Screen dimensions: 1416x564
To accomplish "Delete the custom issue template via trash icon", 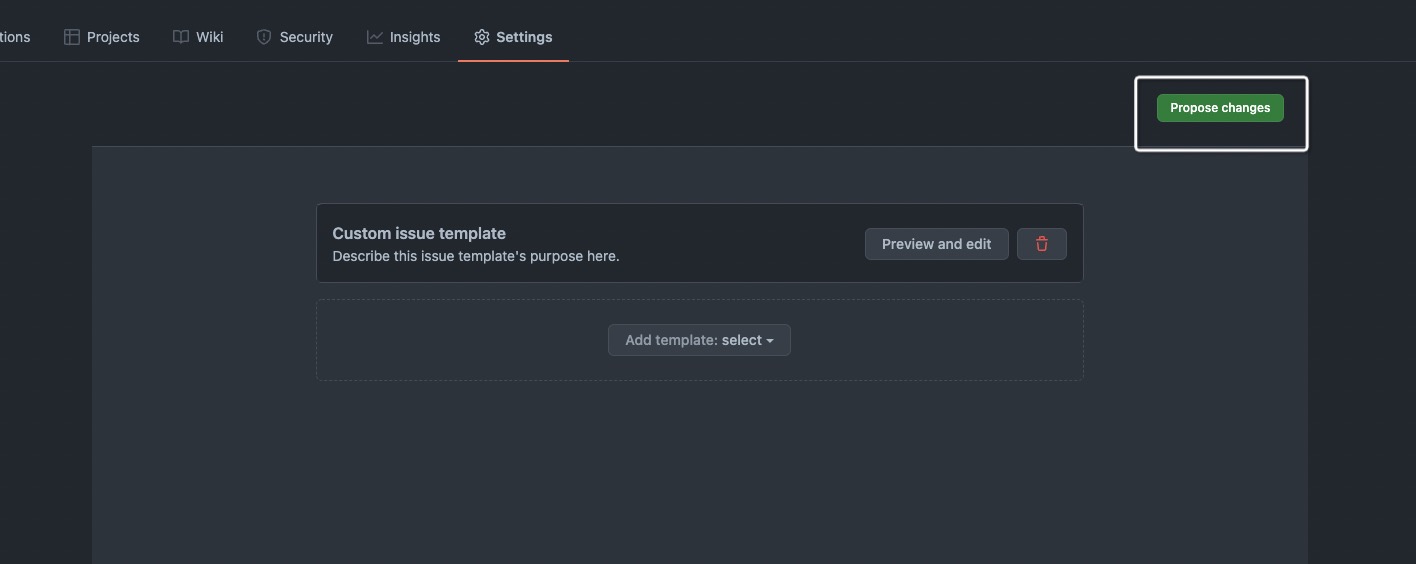I will click(x=1042, y=244).
